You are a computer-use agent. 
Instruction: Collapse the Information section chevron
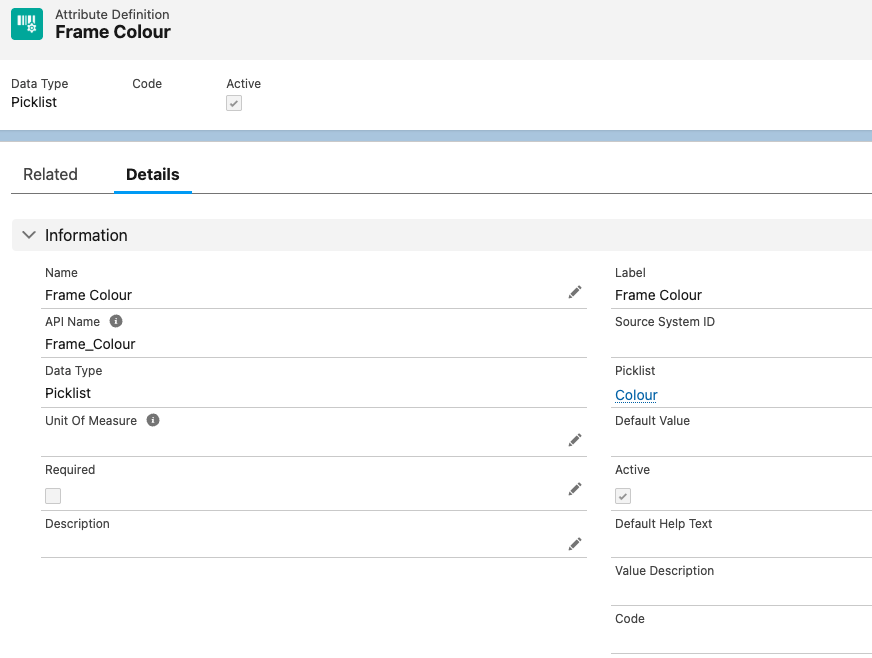[x=28, y=235]
